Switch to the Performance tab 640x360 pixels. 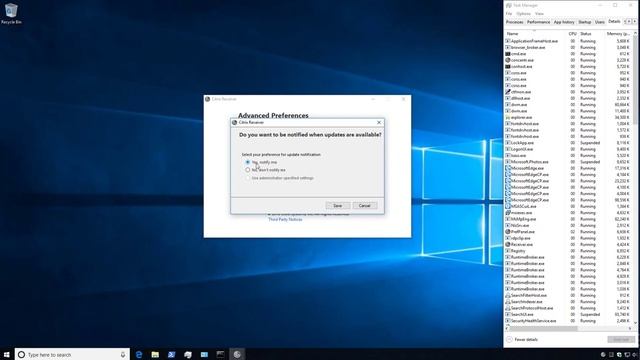click(538, 22)
